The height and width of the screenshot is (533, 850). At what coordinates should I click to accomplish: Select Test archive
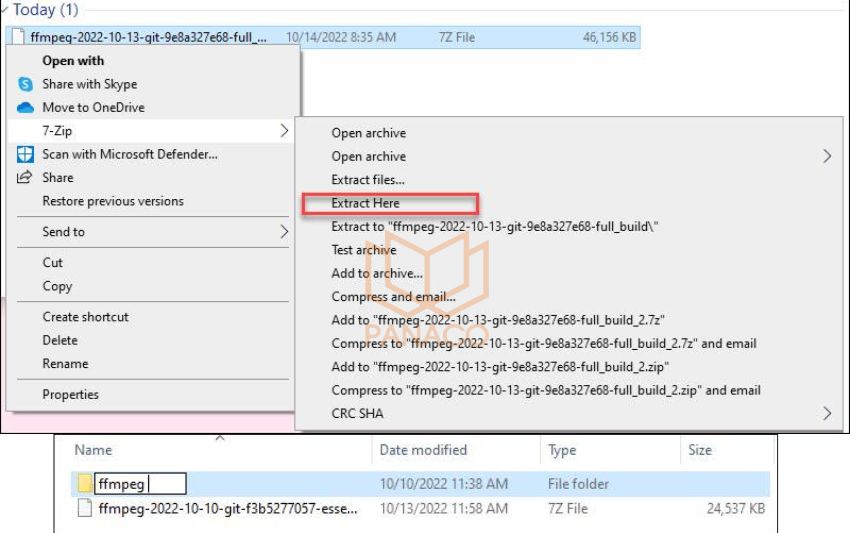click(x=364, y=249)
